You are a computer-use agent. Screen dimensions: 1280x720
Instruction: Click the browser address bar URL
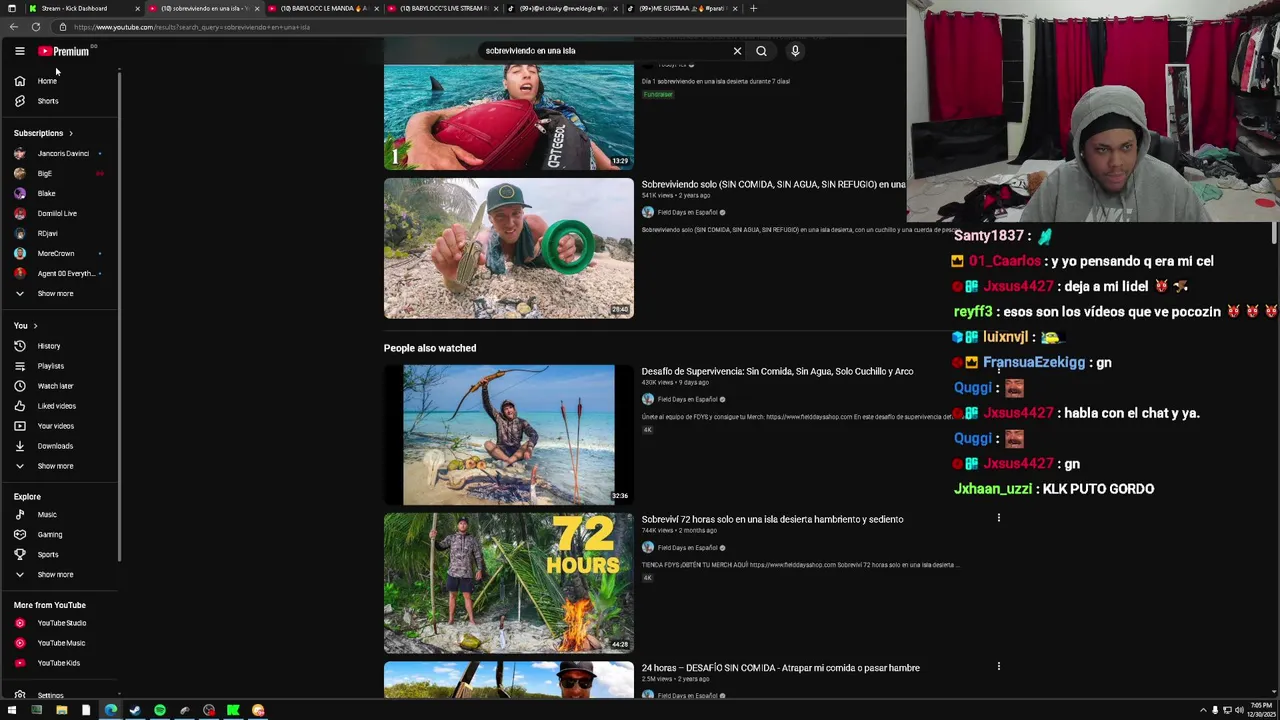(x=191, y=27)
